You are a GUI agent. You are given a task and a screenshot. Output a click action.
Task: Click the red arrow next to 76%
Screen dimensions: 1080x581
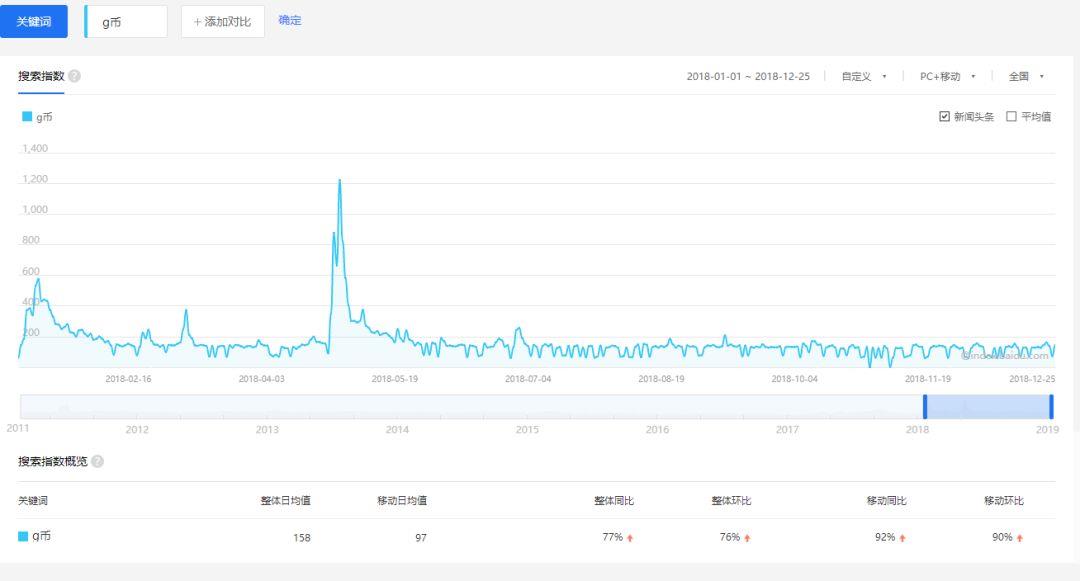click(747, 538)
